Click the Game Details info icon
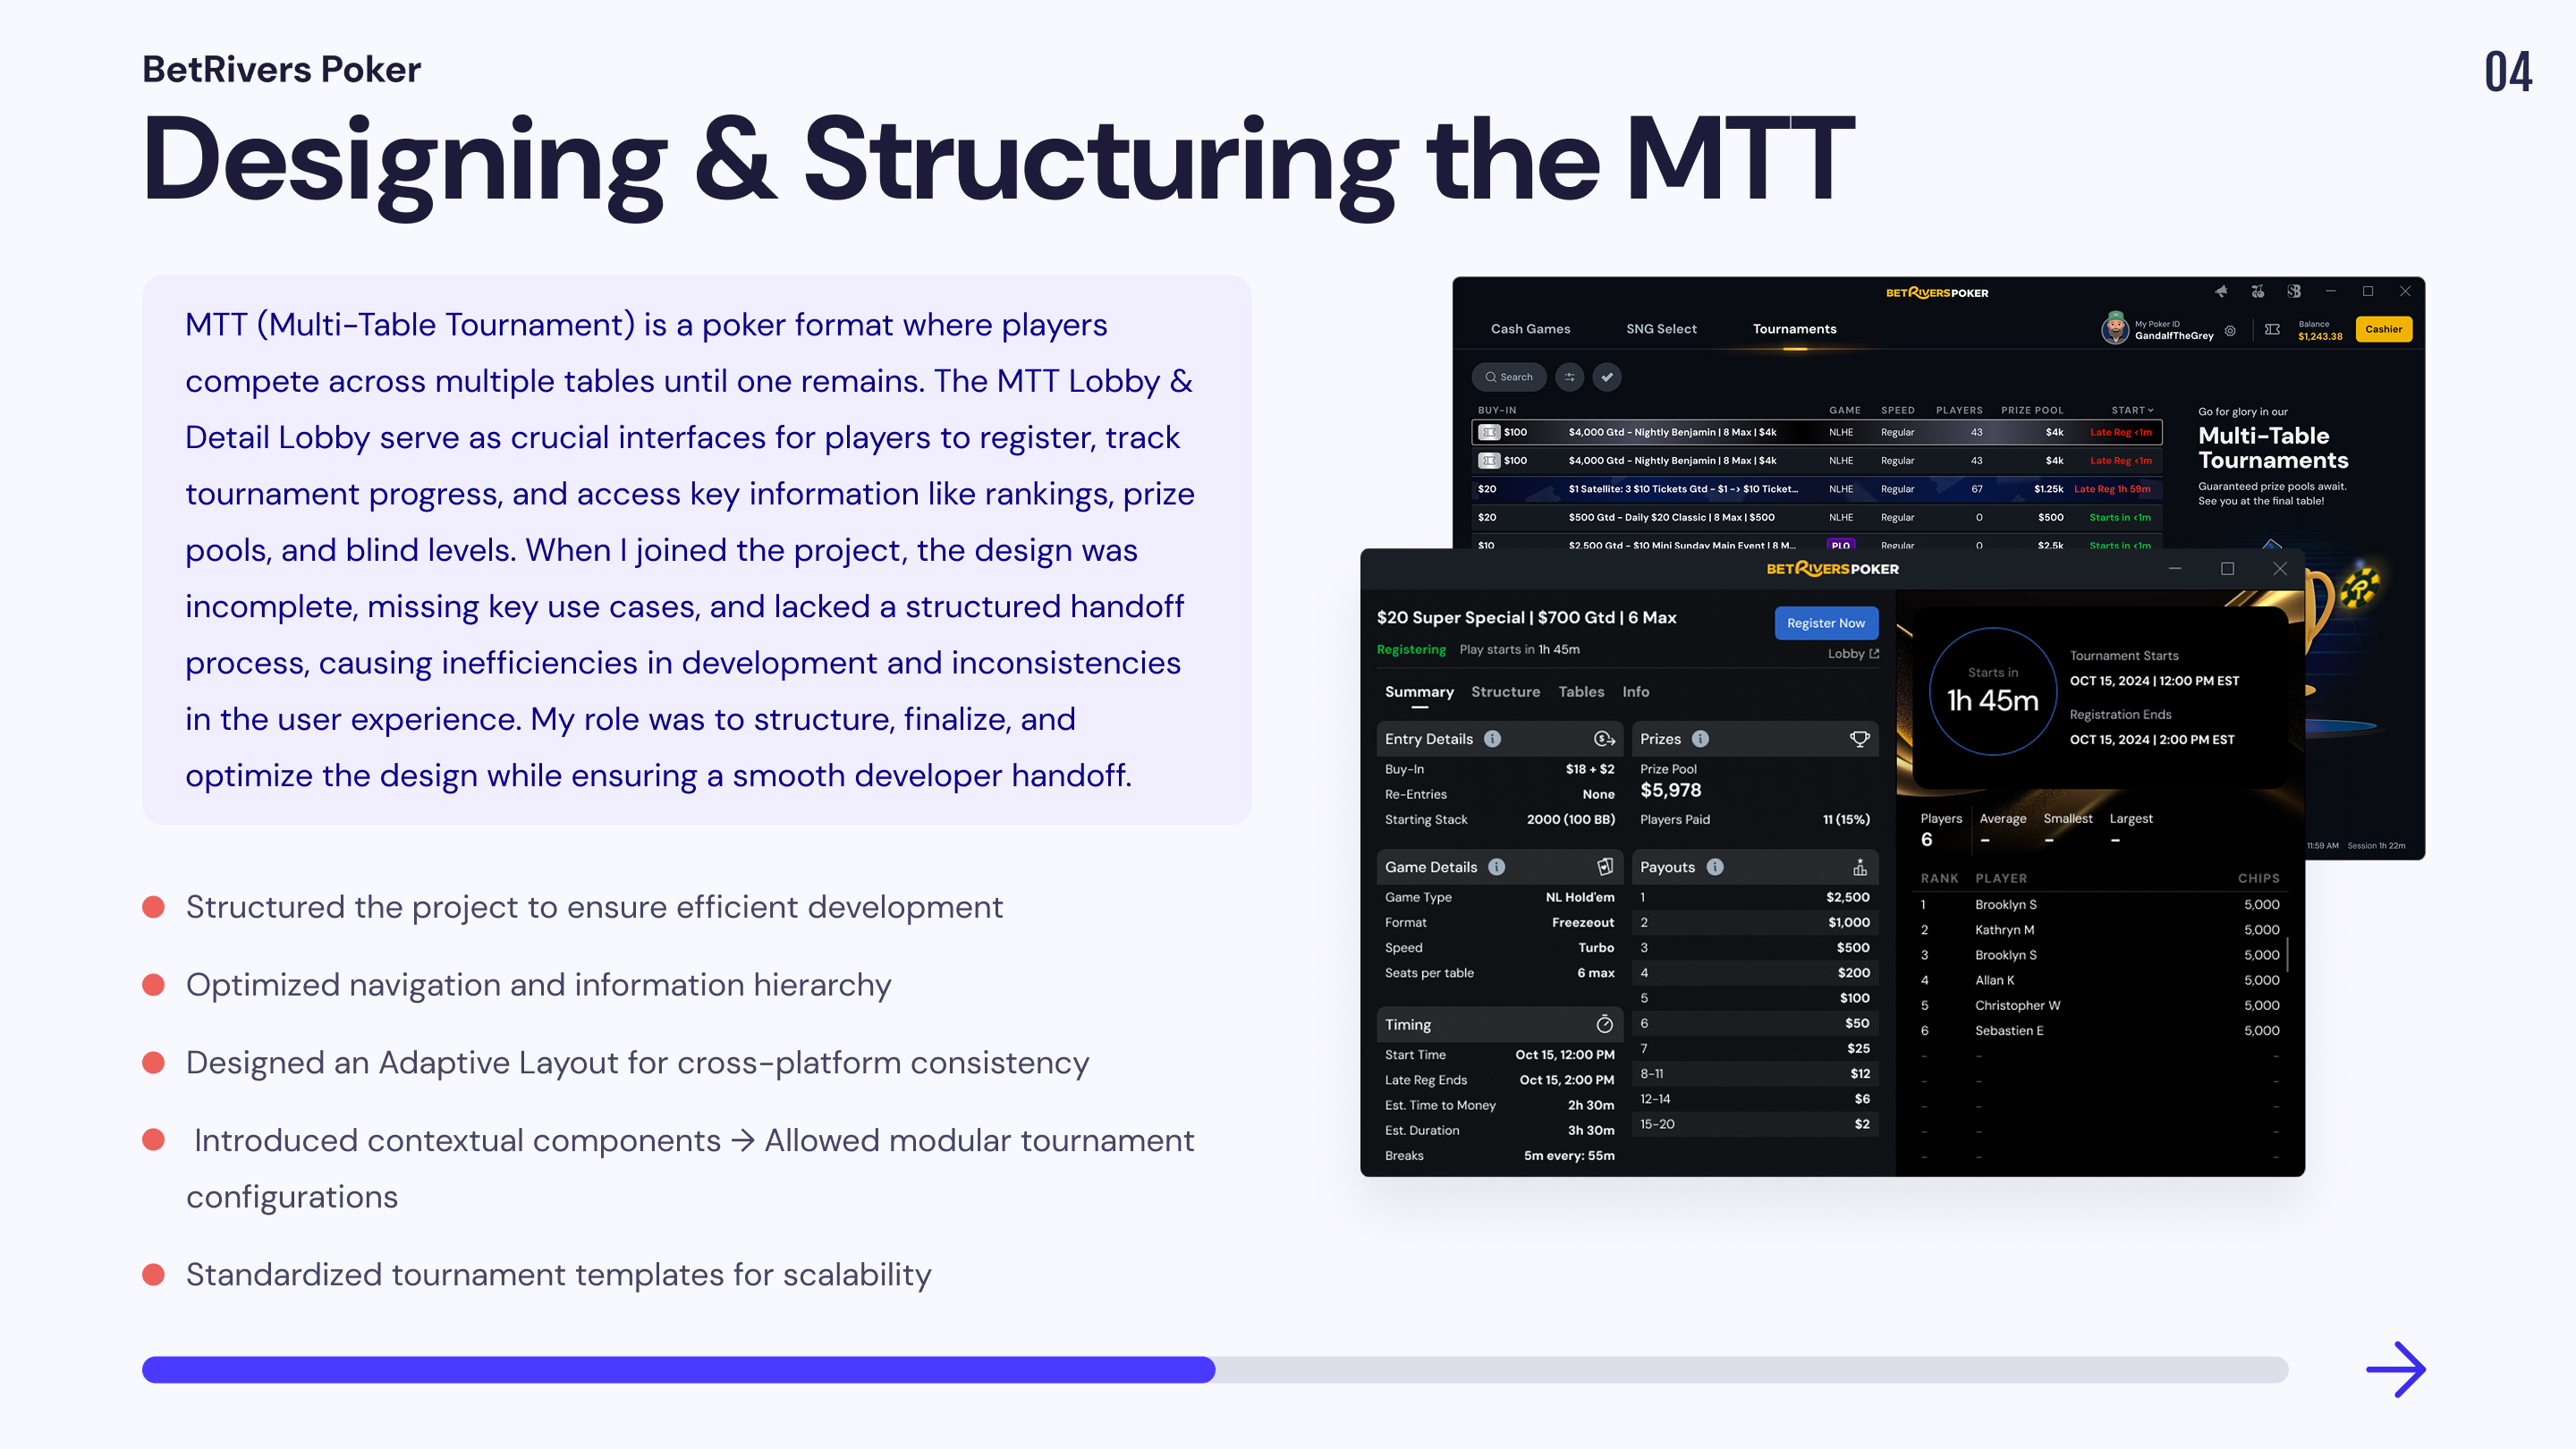The width and height of the screenshot is (2576, 1449). (1496, 867)
